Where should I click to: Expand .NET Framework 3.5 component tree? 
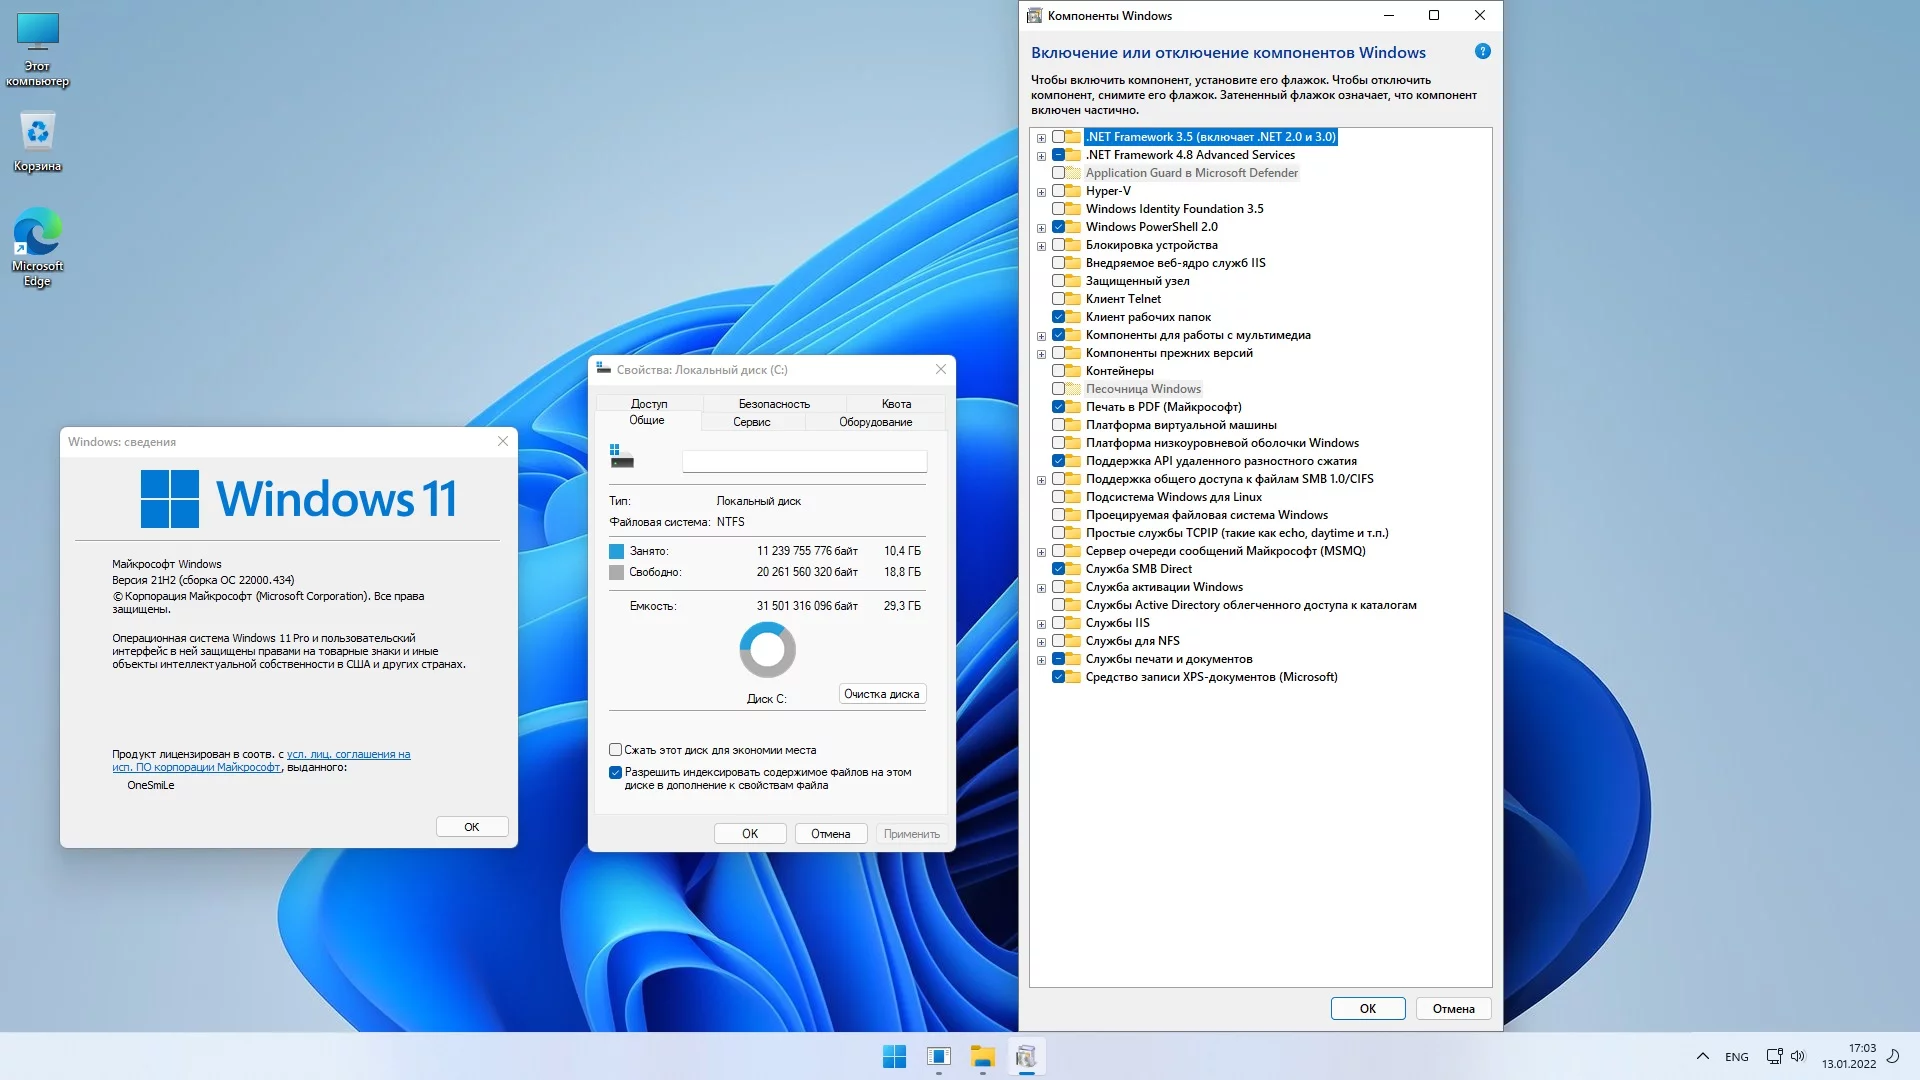tap(1040, 137)
